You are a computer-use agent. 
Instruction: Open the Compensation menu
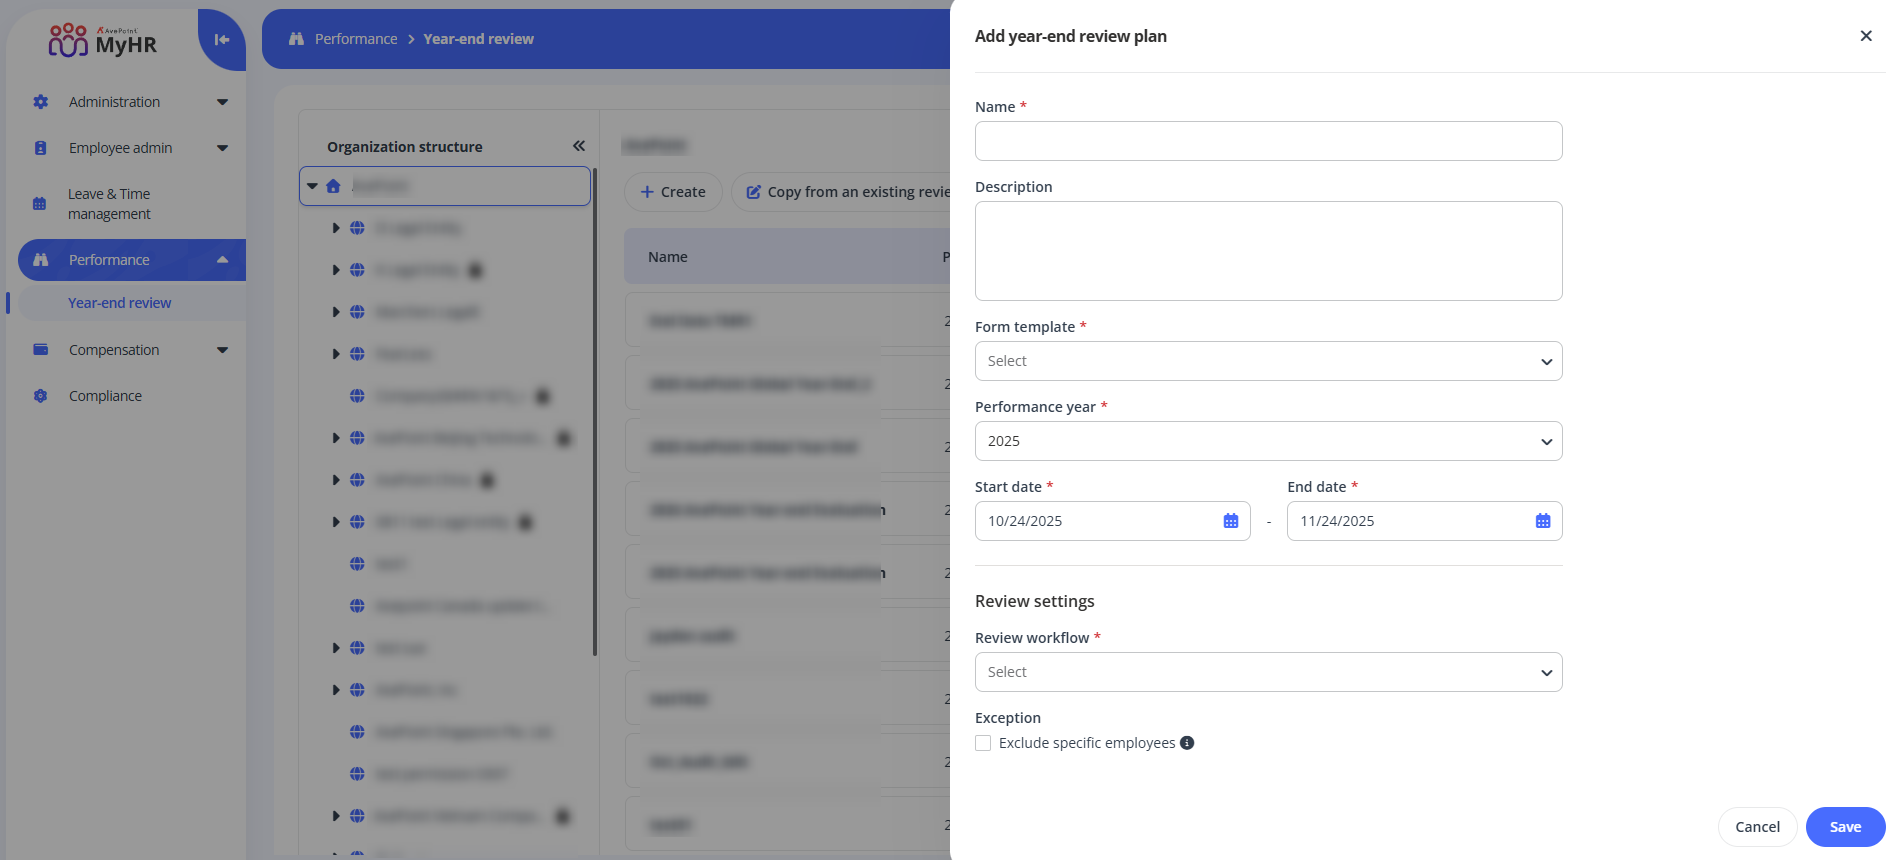coord(132,350)
